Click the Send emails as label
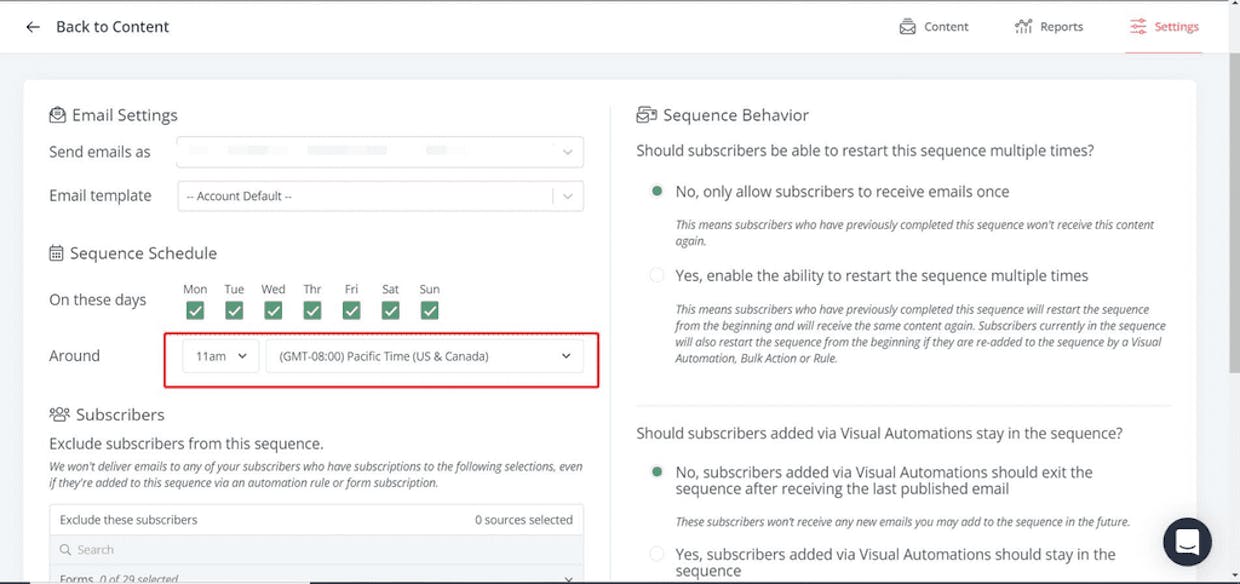 100,152
